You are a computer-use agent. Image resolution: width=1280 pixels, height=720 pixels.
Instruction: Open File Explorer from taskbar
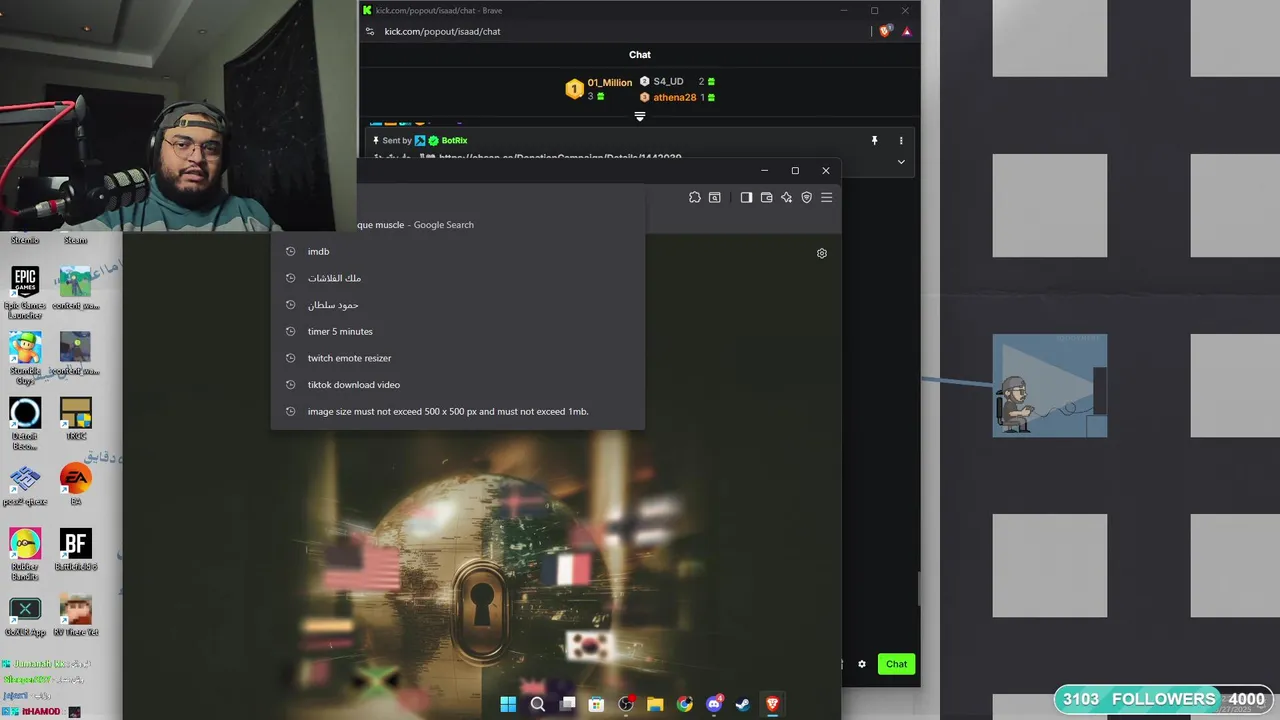point(655,704)
